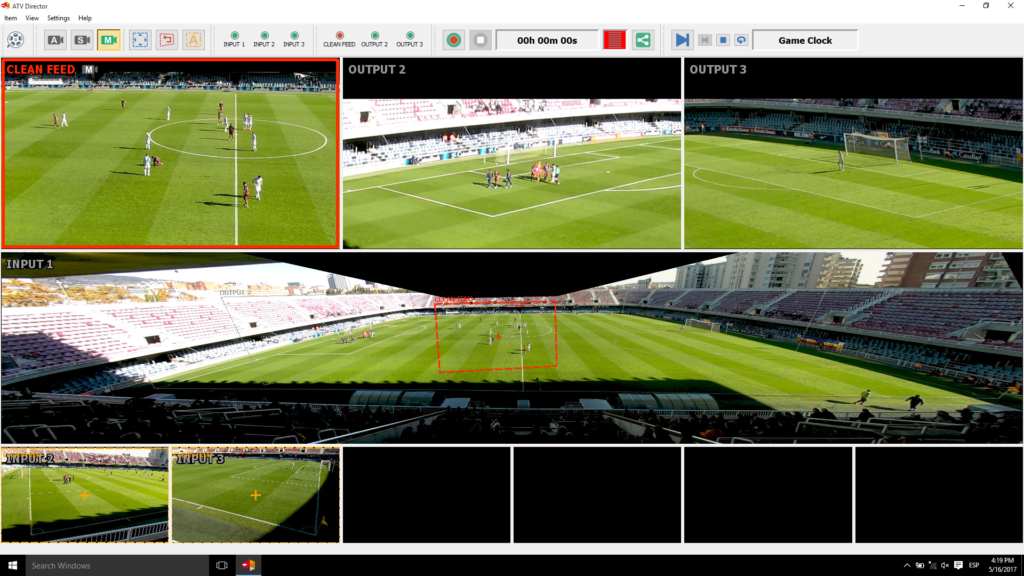Click the 00h 00m 00s recording timer

(547, 40)
